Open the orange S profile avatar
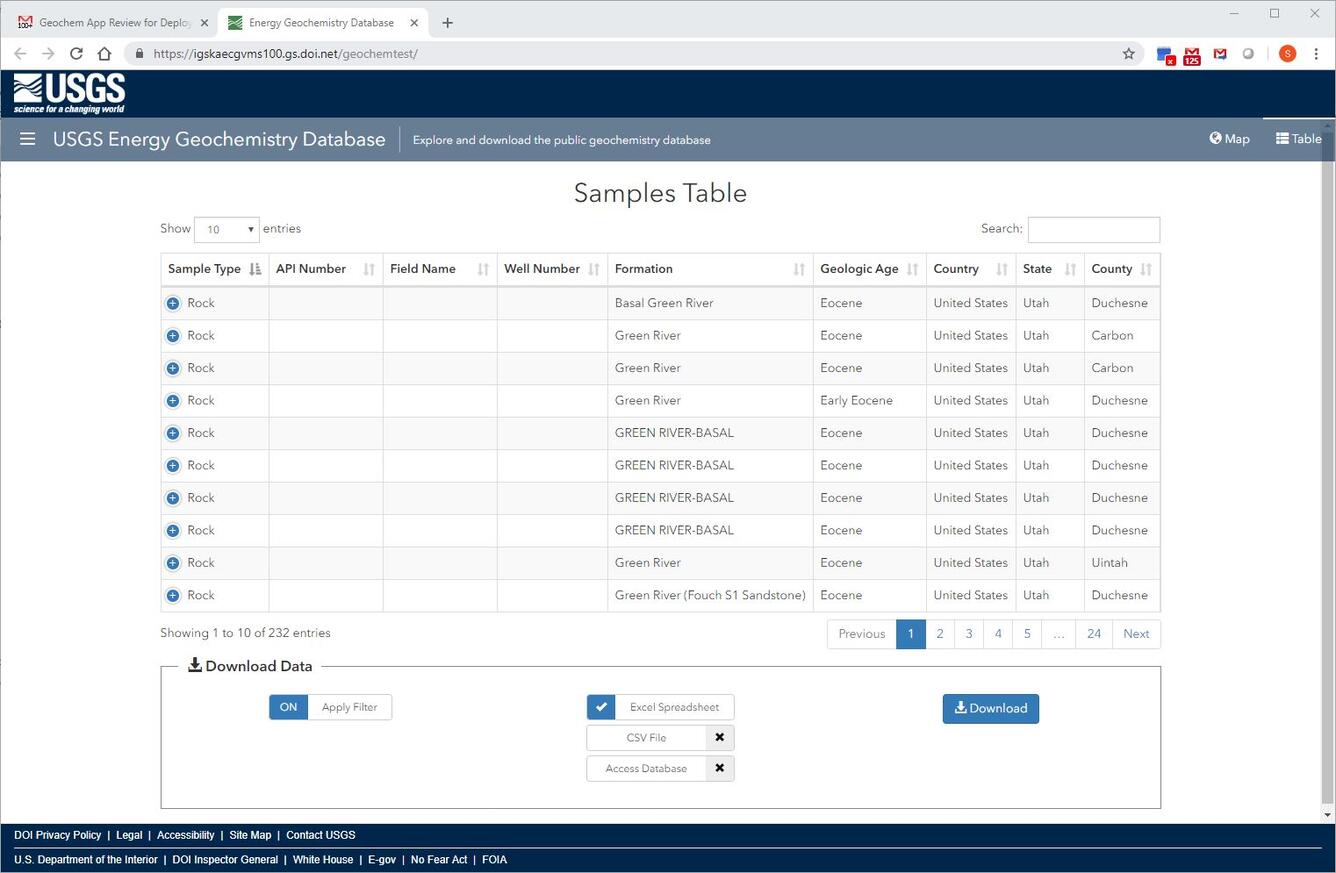Viewport: 1336px width, 873px height. [1287, 54]
